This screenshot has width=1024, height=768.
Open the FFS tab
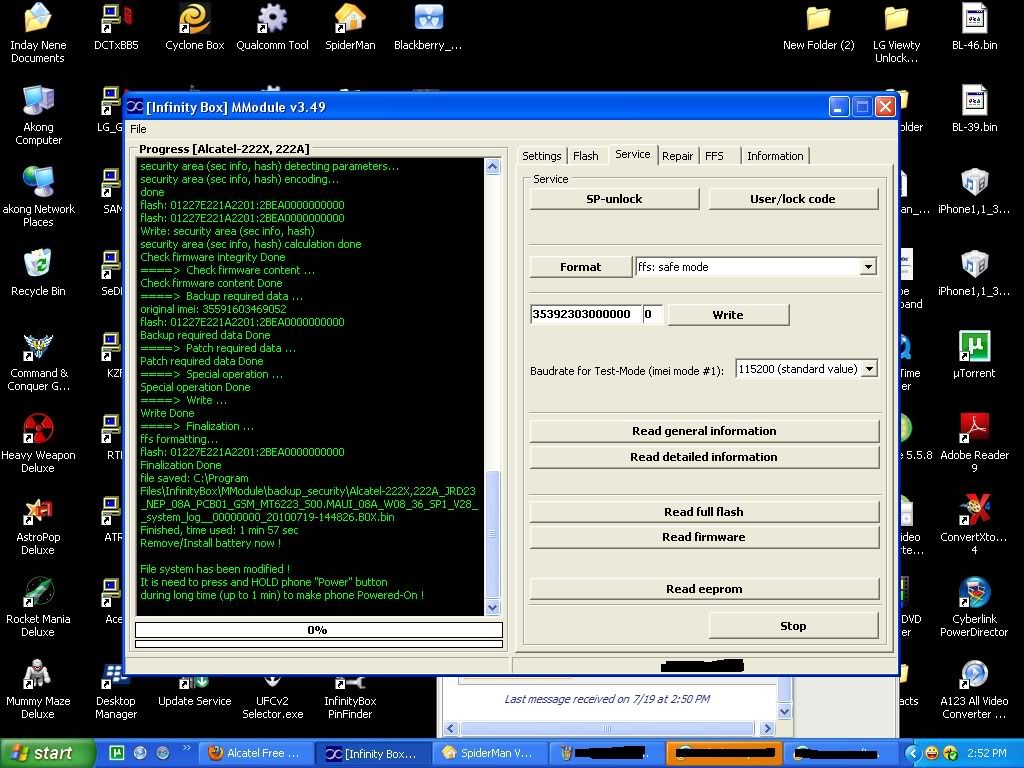(x=714, y=156)
